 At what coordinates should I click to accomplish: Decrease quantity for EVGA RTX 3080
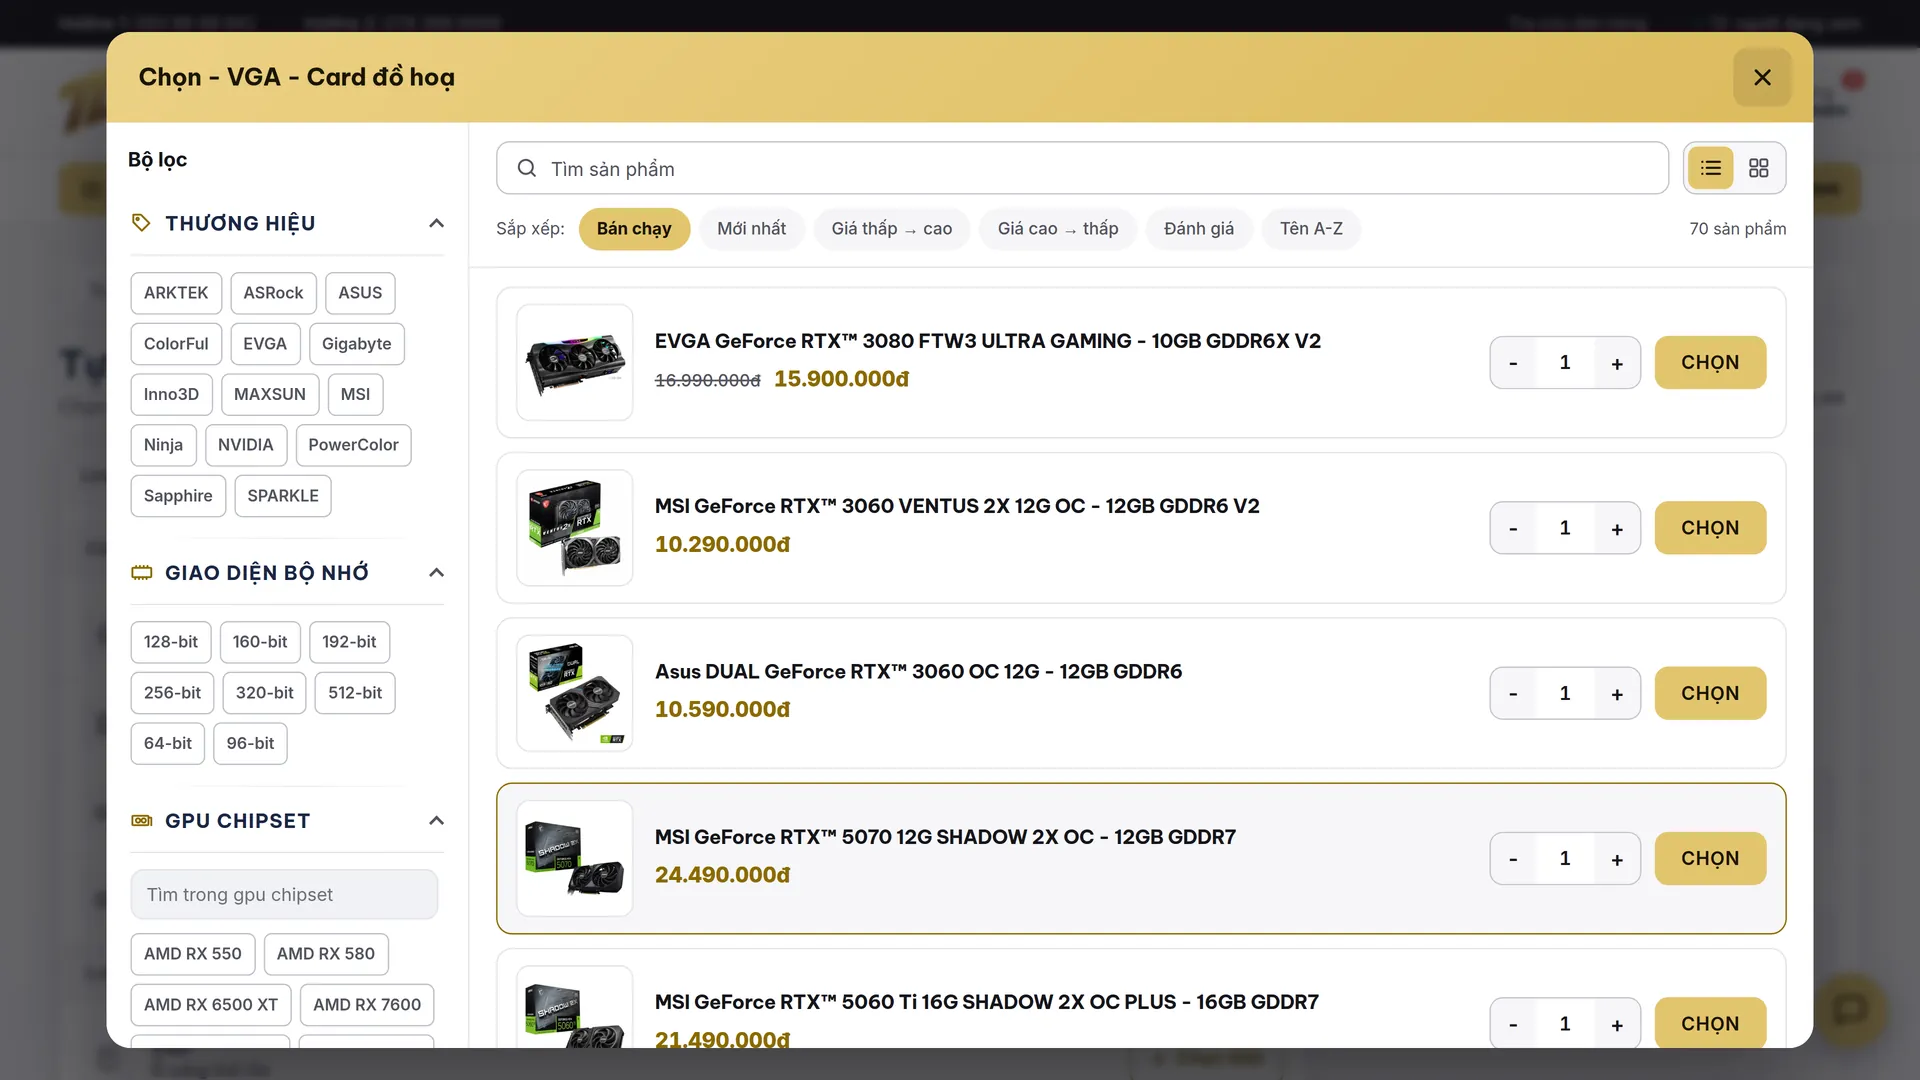[1513, 363]
